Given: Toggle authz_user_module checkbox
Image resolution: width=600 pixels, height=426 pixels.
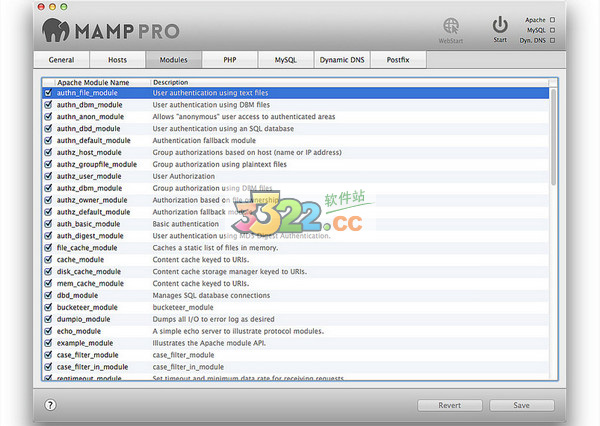Looking at the screenshot, I should (x=48, y=176).
